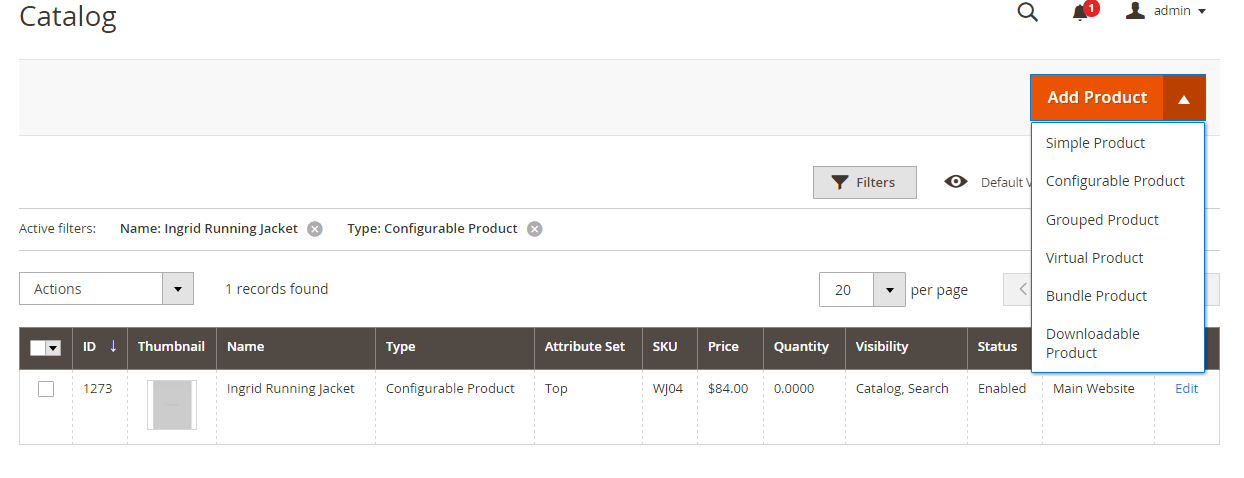Click the Add Product button

click(x=1097, y=98)
